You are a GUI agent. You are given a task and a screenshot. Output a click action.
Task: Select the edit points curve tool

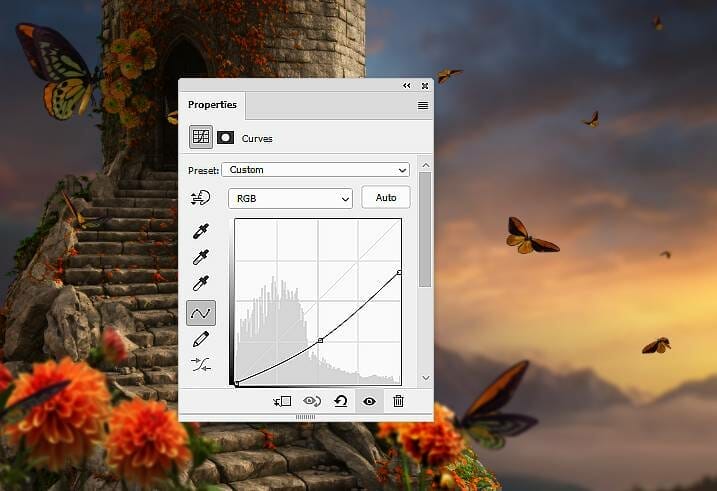coord(201,313)
